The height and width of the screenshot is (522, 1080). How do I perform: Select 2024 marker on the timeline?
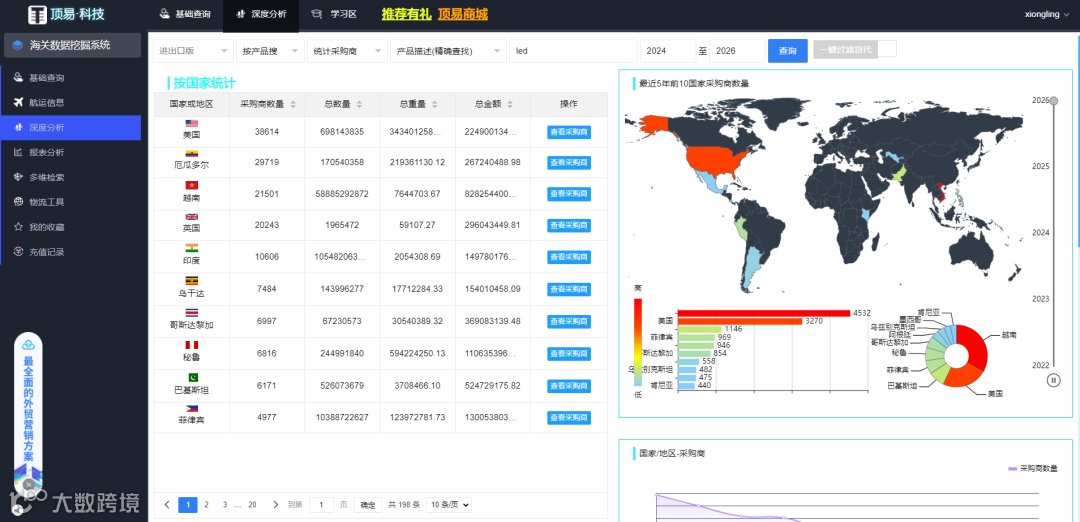coord(1040,233)
